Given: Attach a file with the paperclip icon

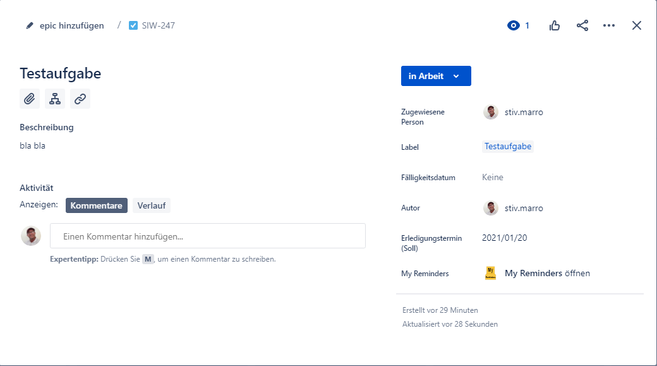Looking at the screenshot, I should click(29, 99).
